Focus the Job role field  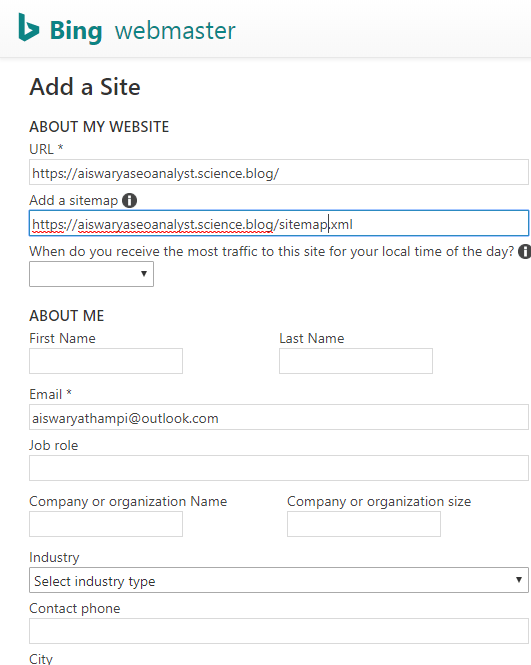coord(279,468)
